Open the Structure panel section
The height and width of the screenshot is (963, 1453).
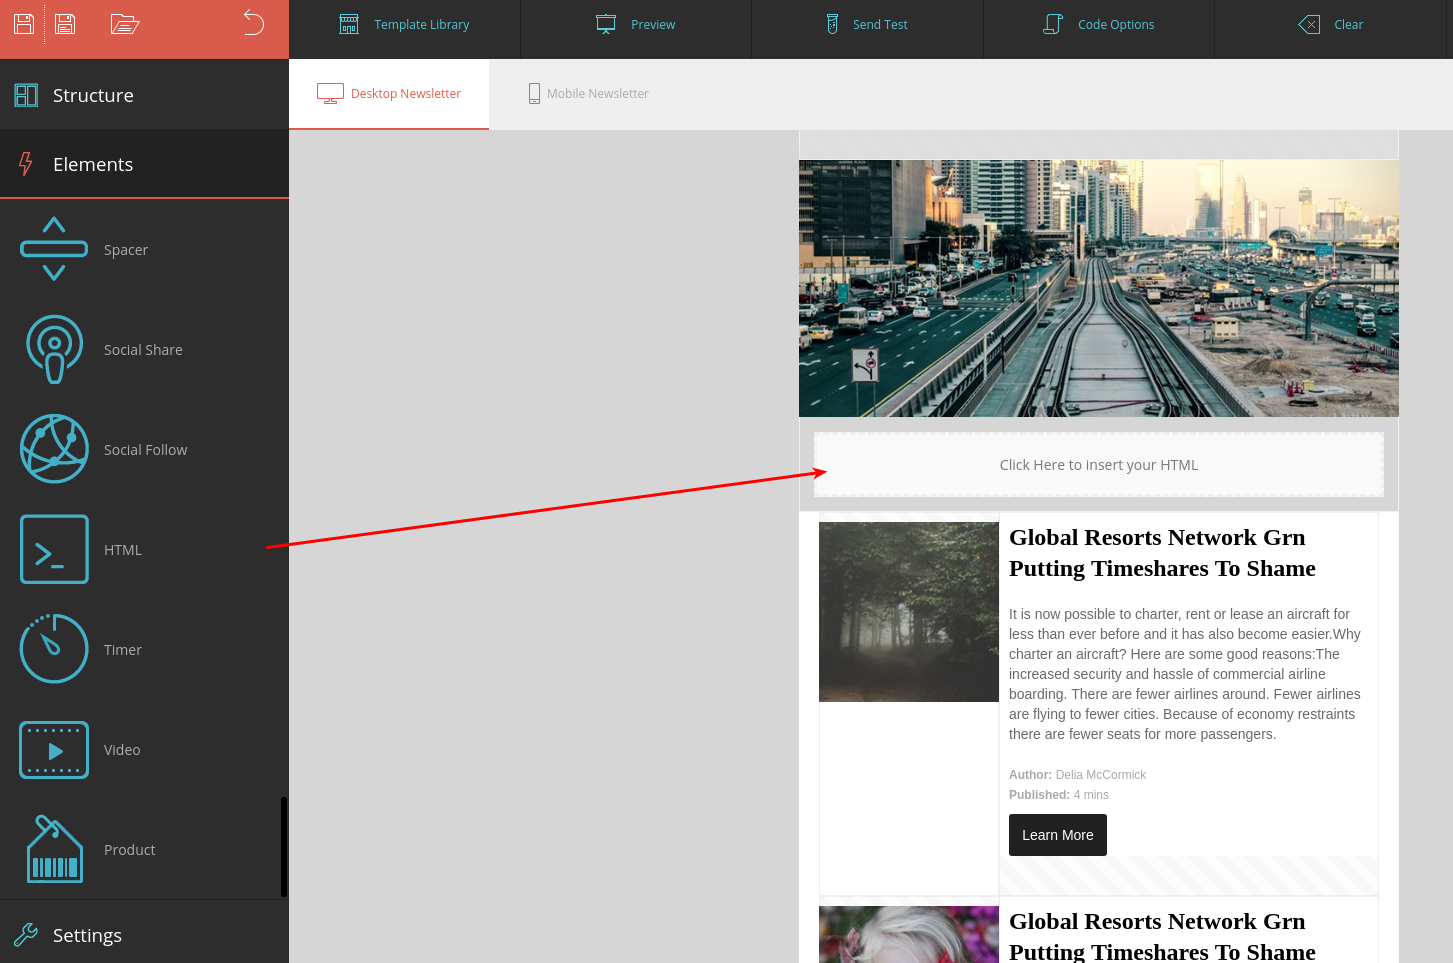144,94
